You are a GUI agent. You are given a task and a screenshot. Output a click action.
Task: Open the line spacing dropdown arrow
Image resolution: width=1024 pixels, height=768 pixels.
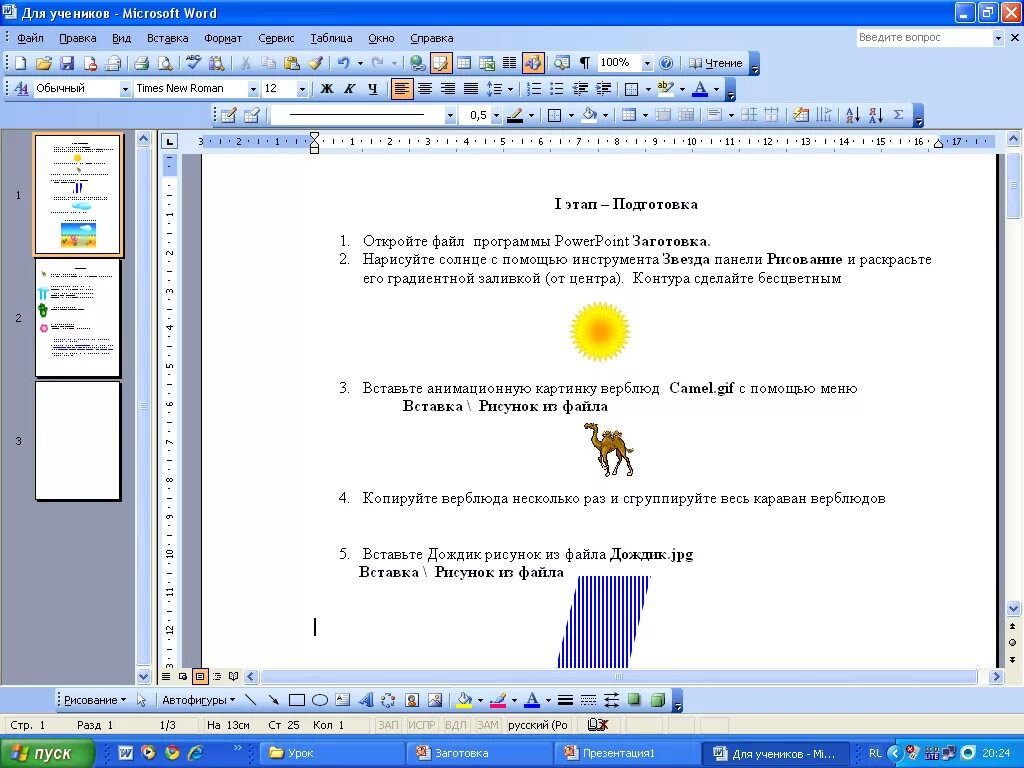click(x=510, y=89)
